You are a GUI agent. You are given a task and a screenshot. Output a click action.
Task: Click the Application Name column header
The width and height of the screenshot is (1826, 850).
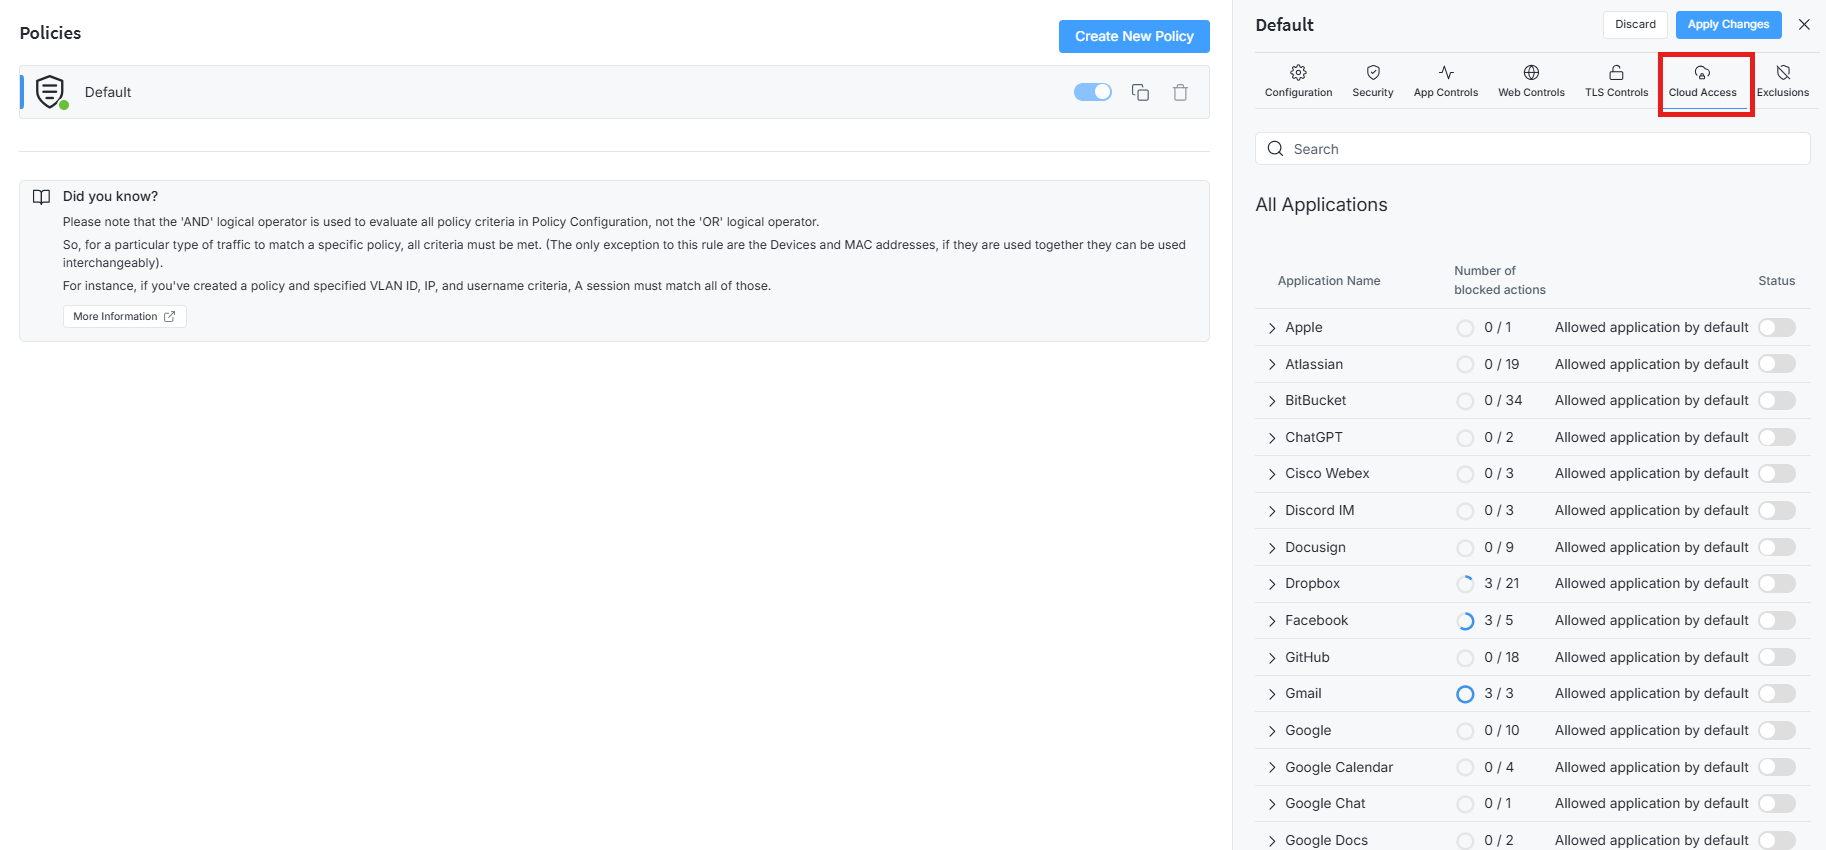tap(1328, 281)
